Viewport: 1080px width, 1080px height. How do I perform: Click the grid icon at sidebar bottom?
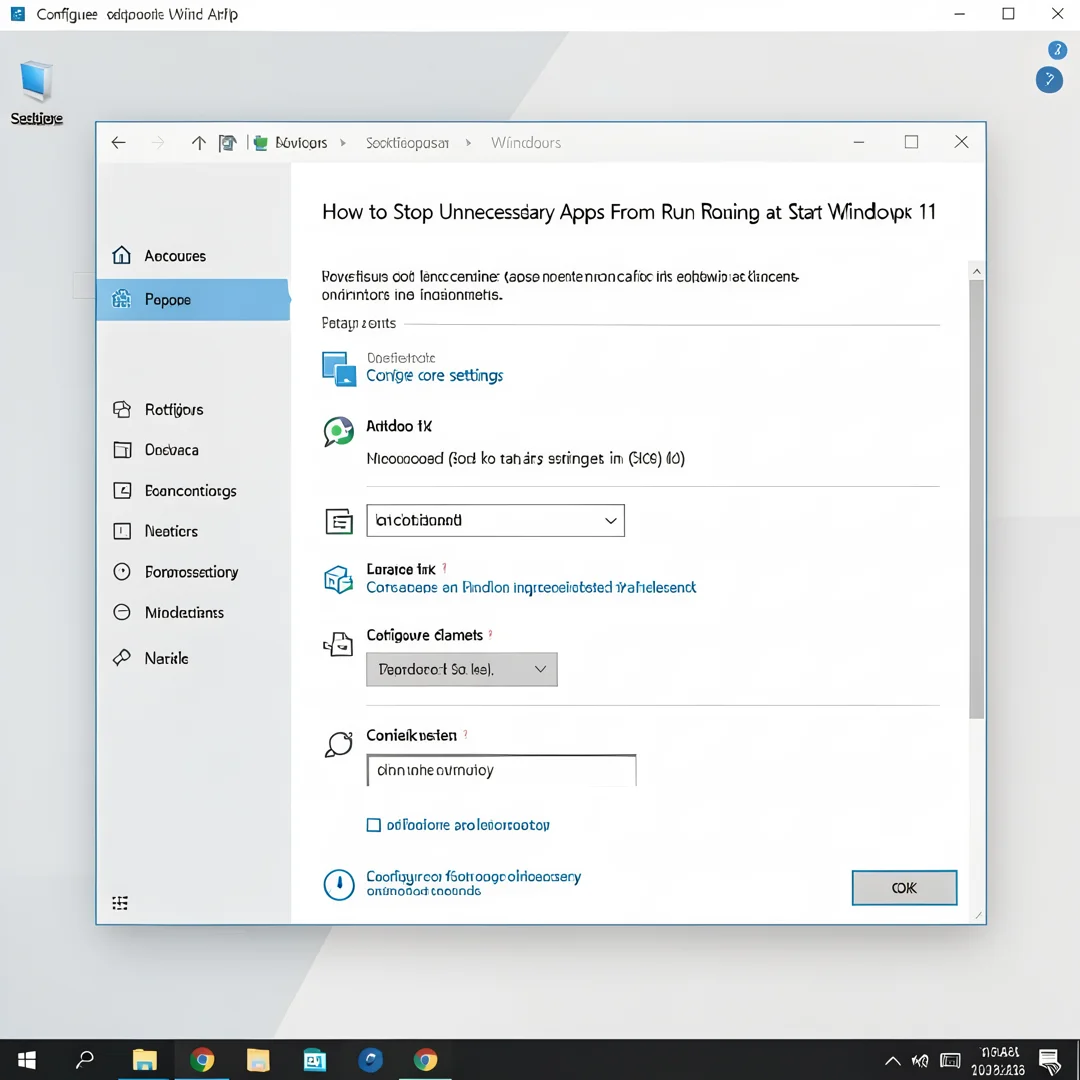pos(120,903)
